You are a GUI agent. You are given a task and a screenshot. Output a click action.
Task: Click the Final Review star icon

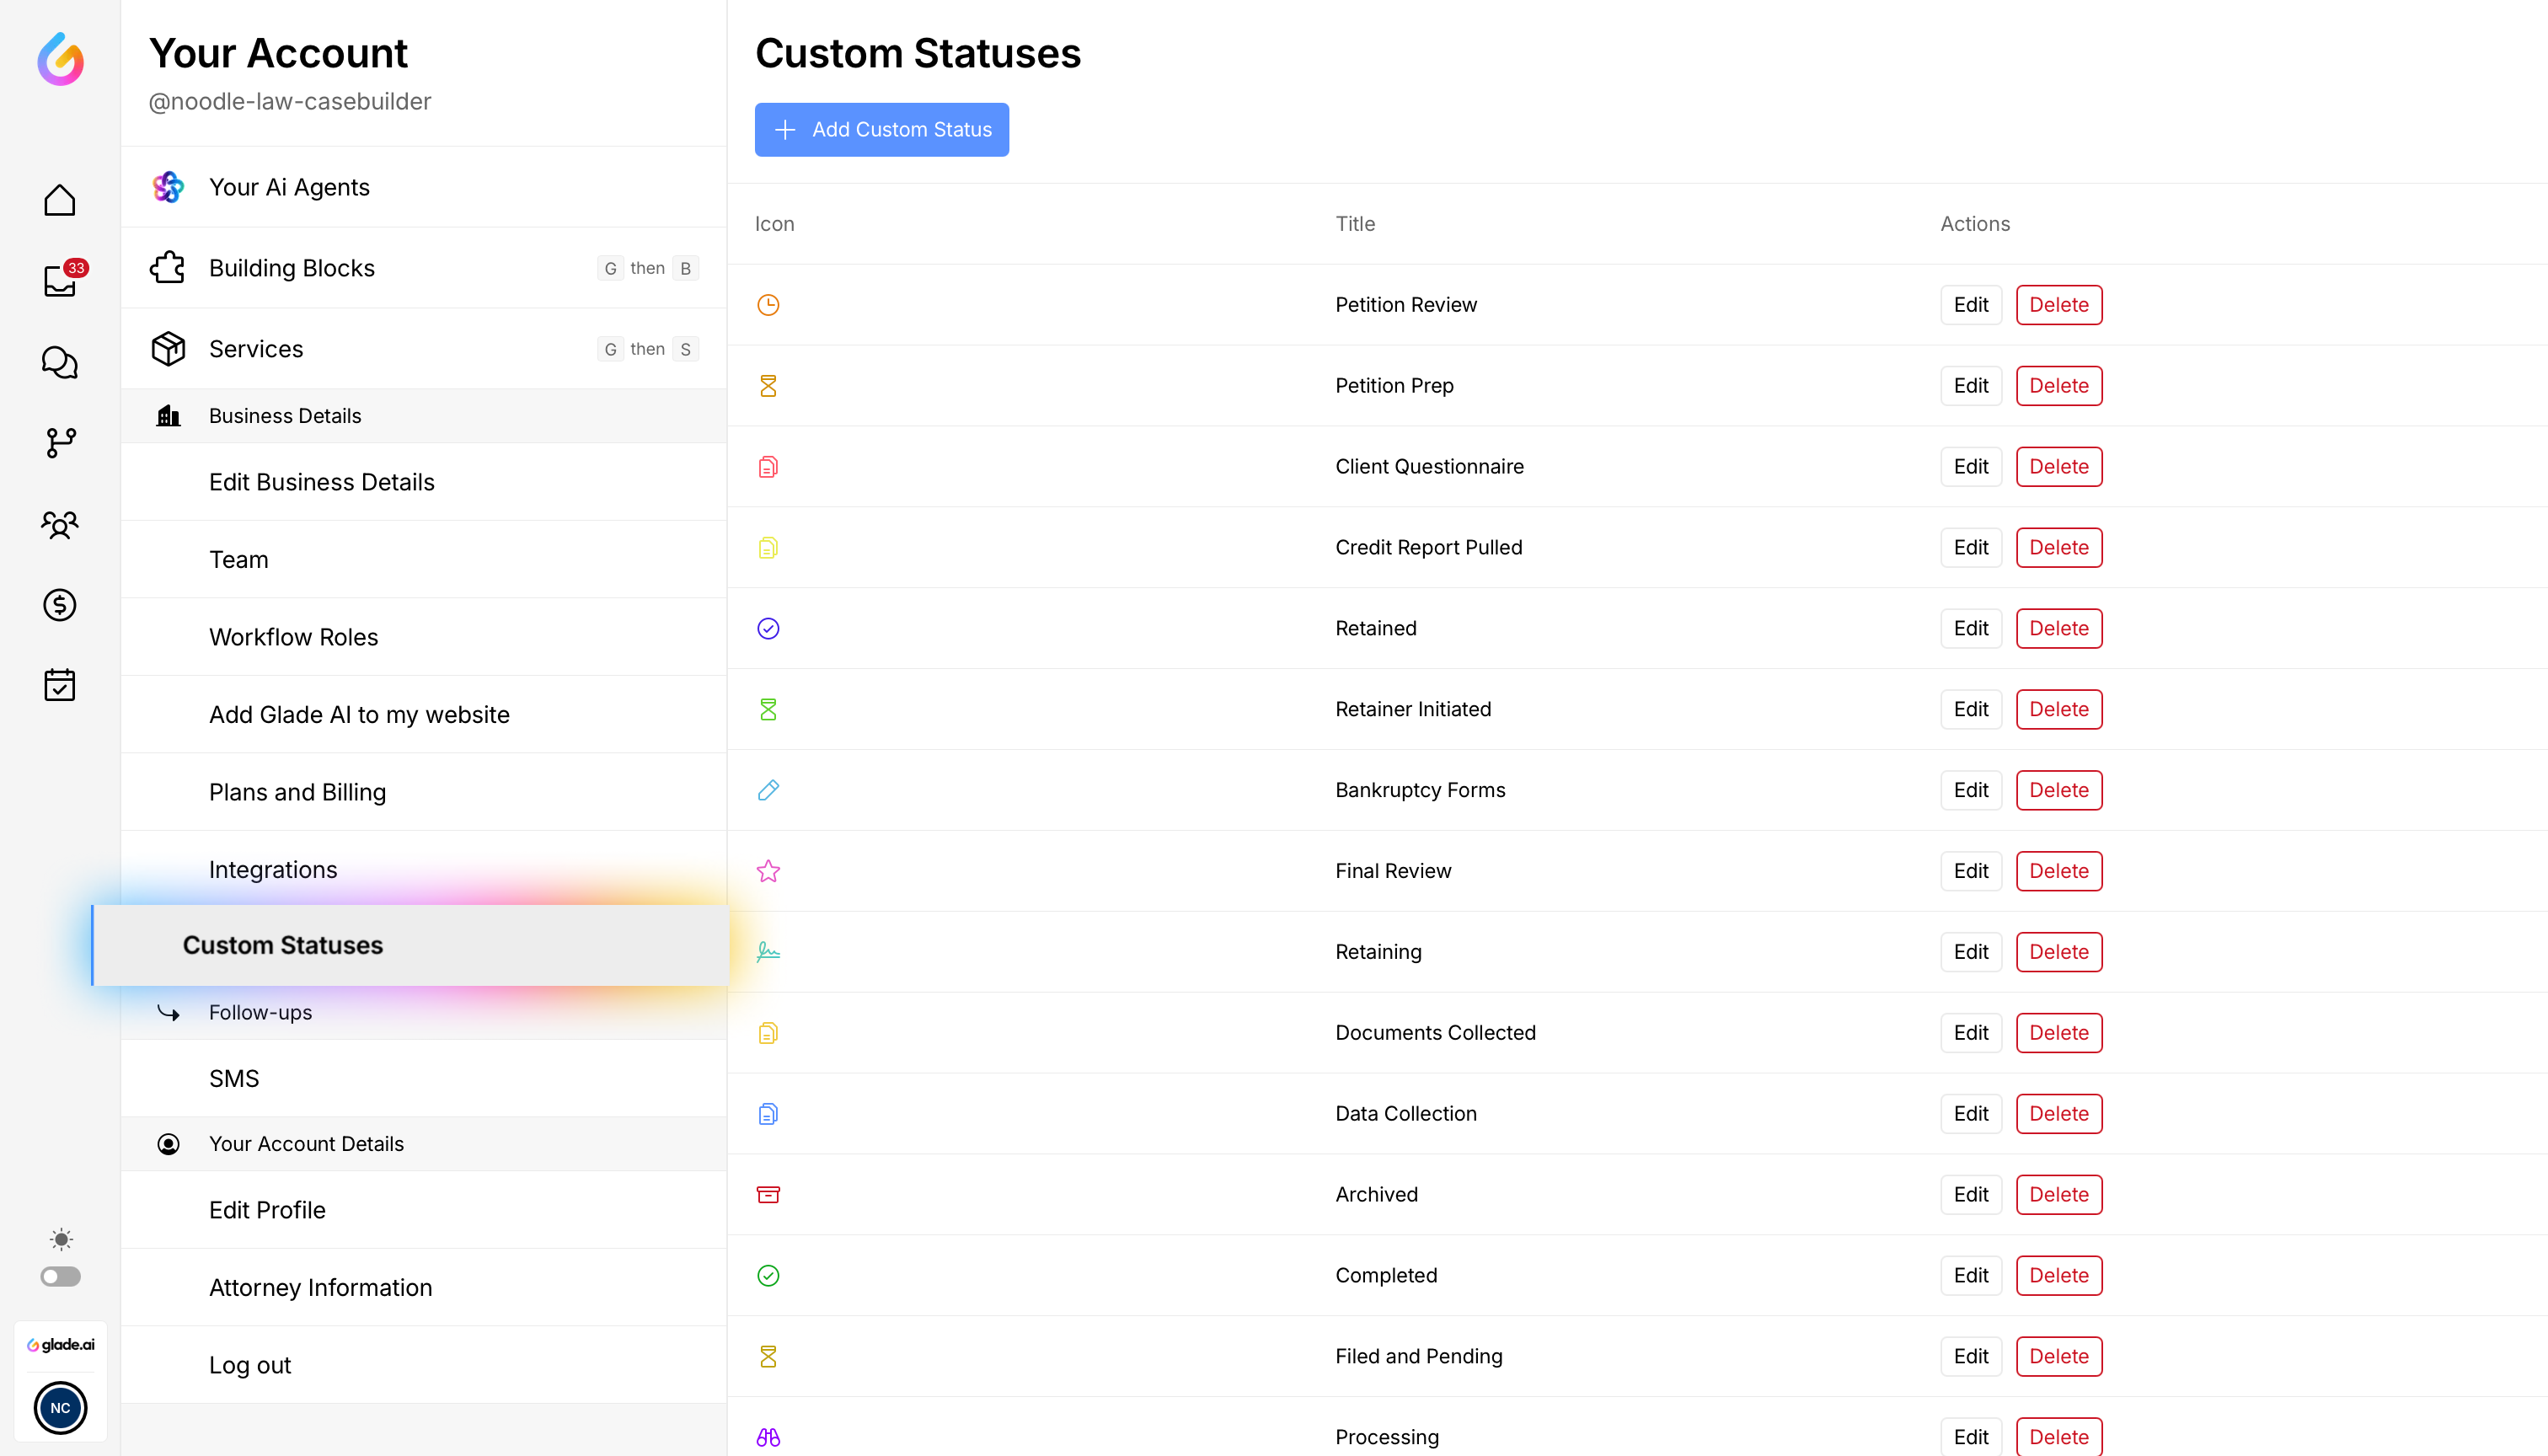click(768, 871)
